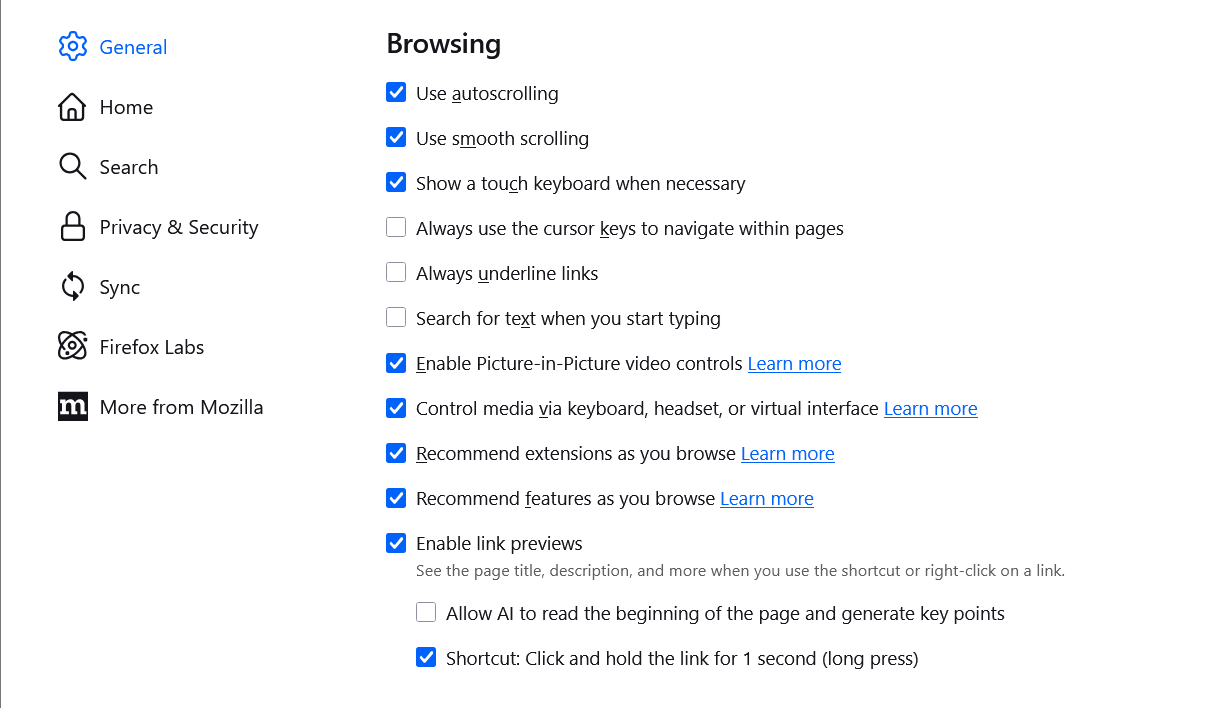1206x708 pixels.
Task: Click the More from Mozilla icon
Action: click(x=73, y=407)
